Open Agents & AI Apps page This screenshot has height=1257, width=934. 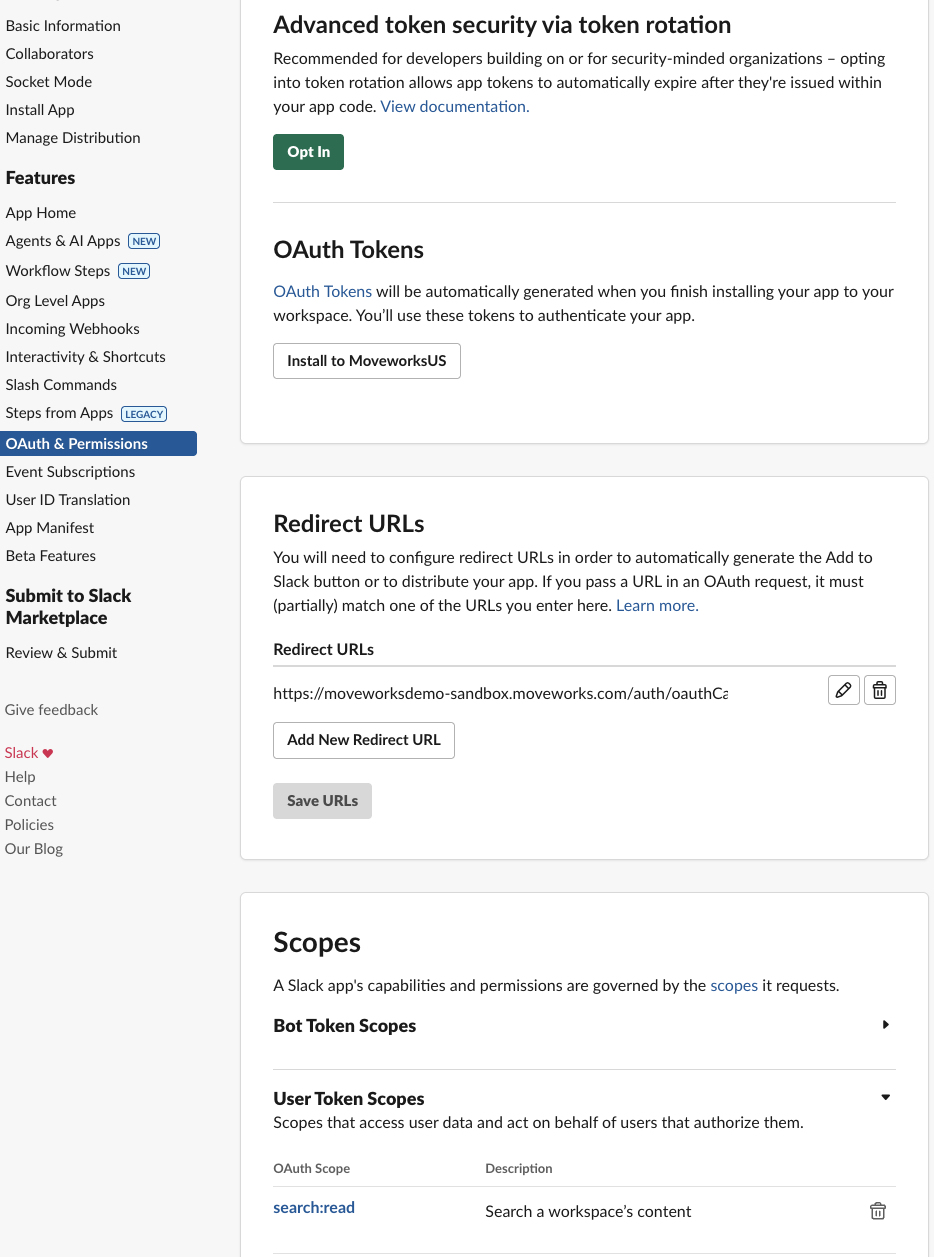point(63,241)
